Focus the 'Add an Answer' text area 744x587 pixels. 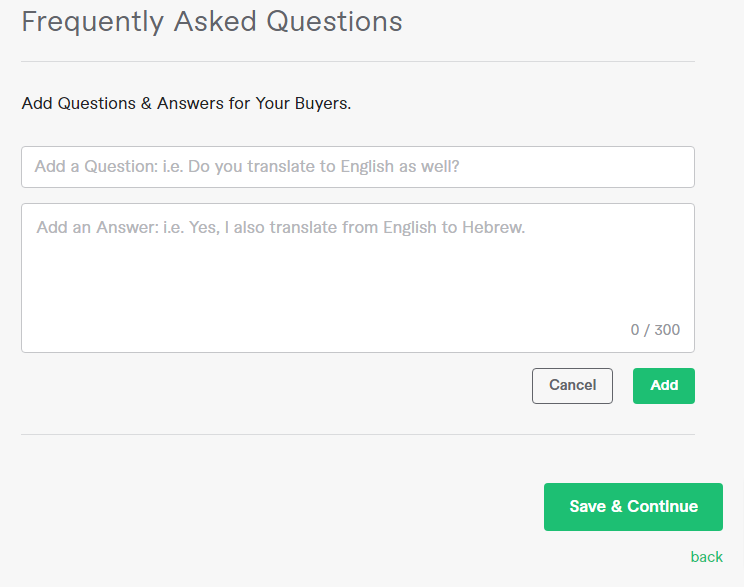click(x=358, y=278)
